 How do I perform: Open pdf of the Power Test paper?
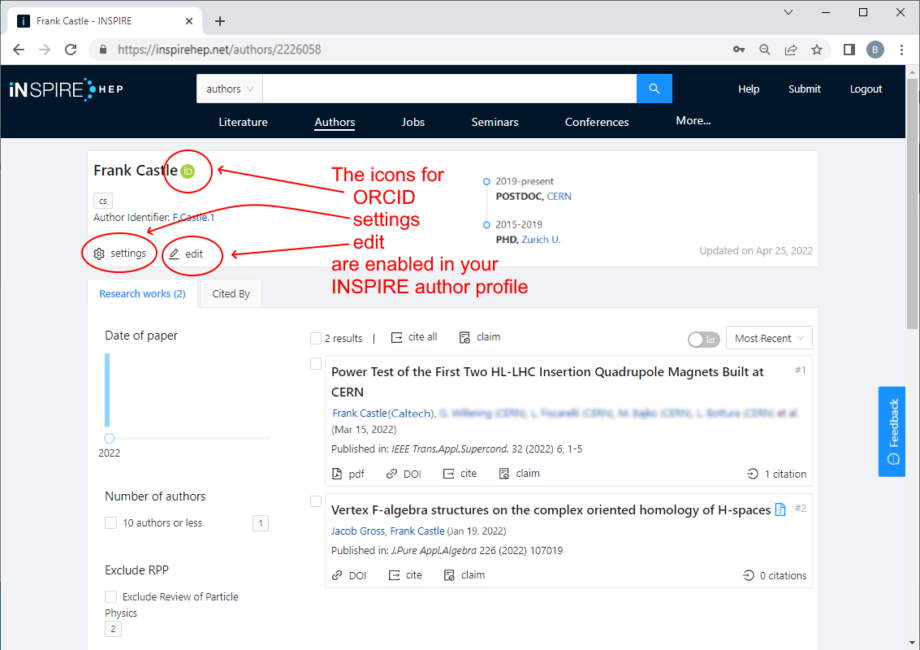point(349,474)
